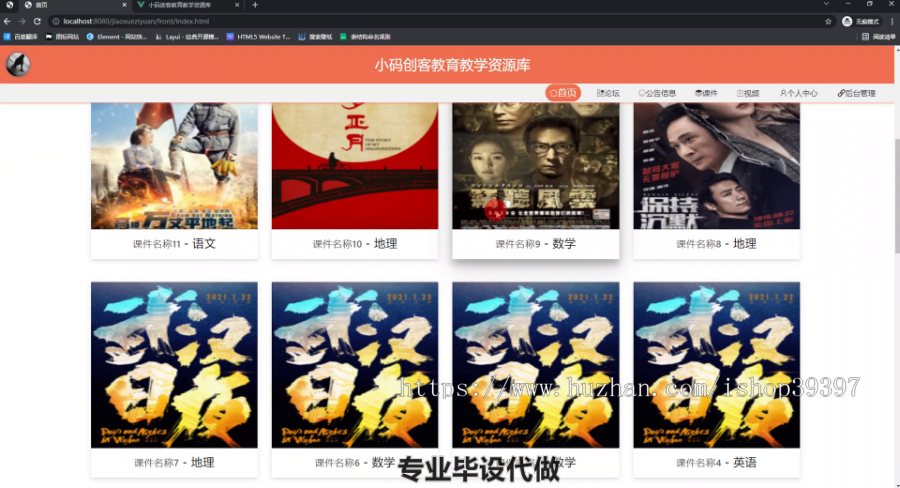This screenshot has width=900, height=488.
Task: Open the second bookmark with the flag icon
Action: pyautogui.click(x=62, y=37)
